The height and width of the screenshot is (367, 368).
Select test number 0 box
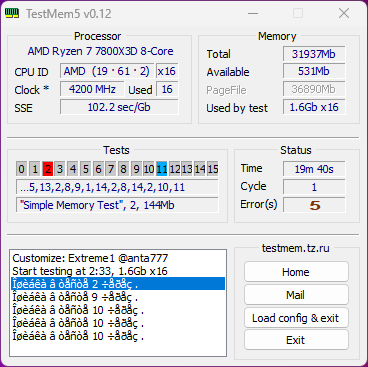[21, 169]
